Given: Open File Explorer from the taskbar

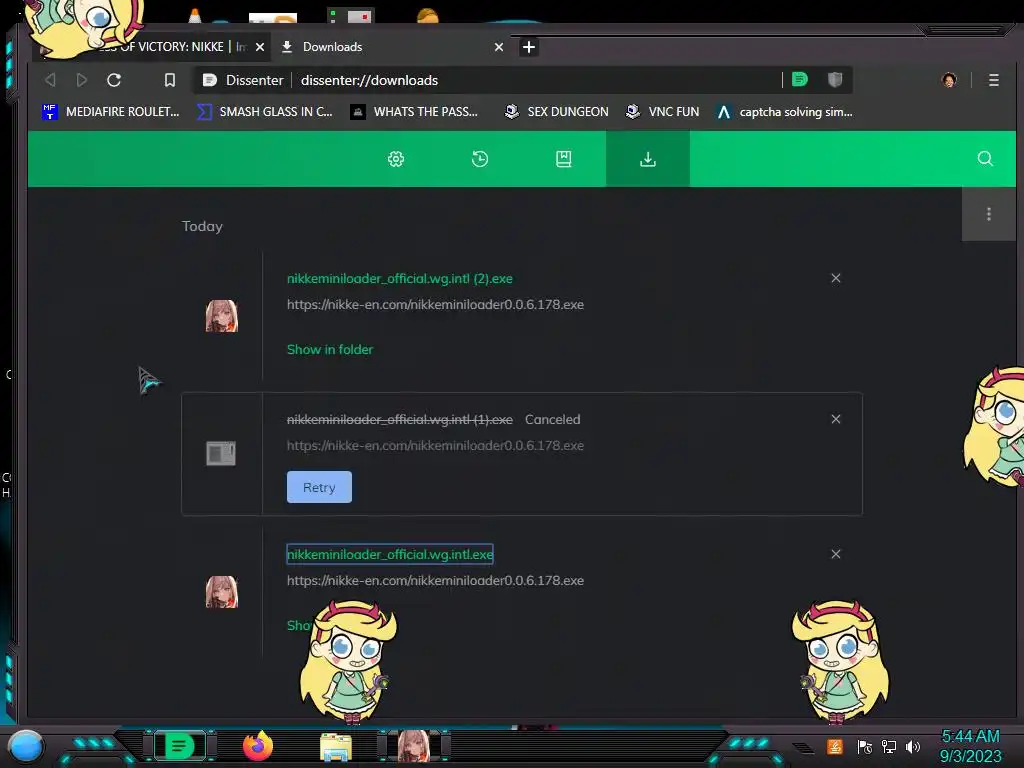Looking at the screenshot, I should [336, 747].
